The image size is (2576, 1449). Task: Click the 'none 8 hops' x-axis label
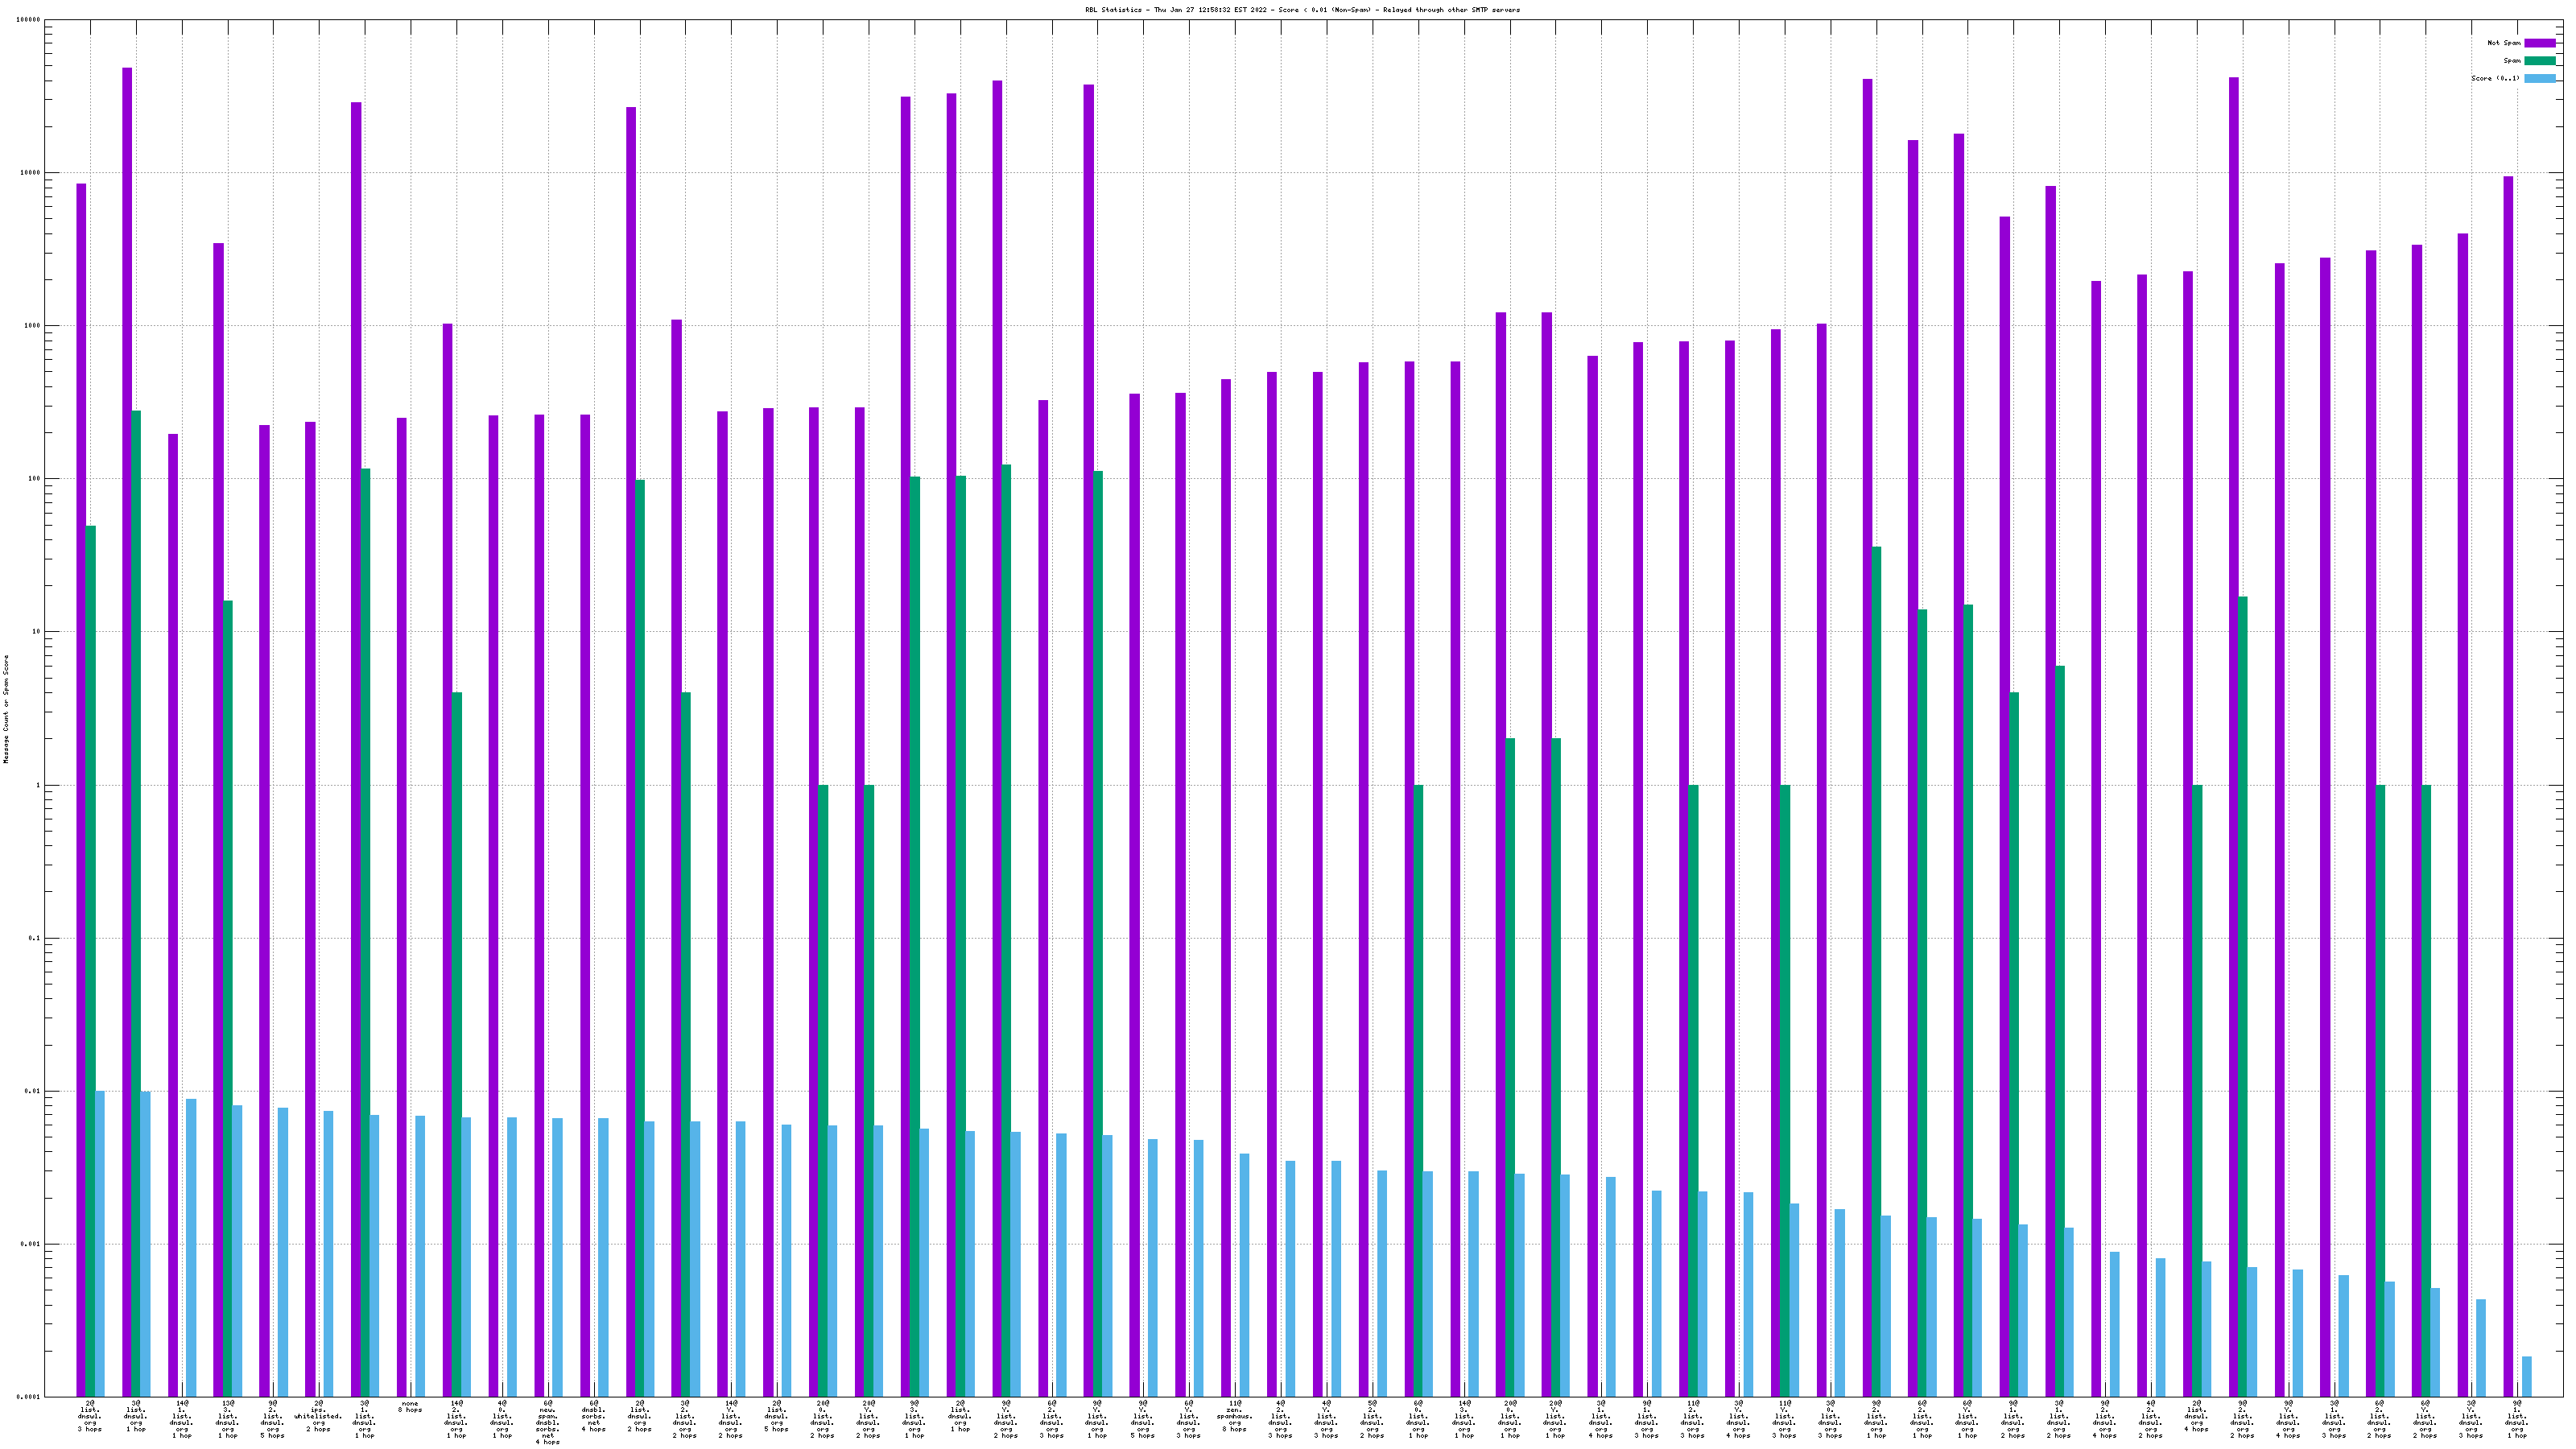(410, 1407)
